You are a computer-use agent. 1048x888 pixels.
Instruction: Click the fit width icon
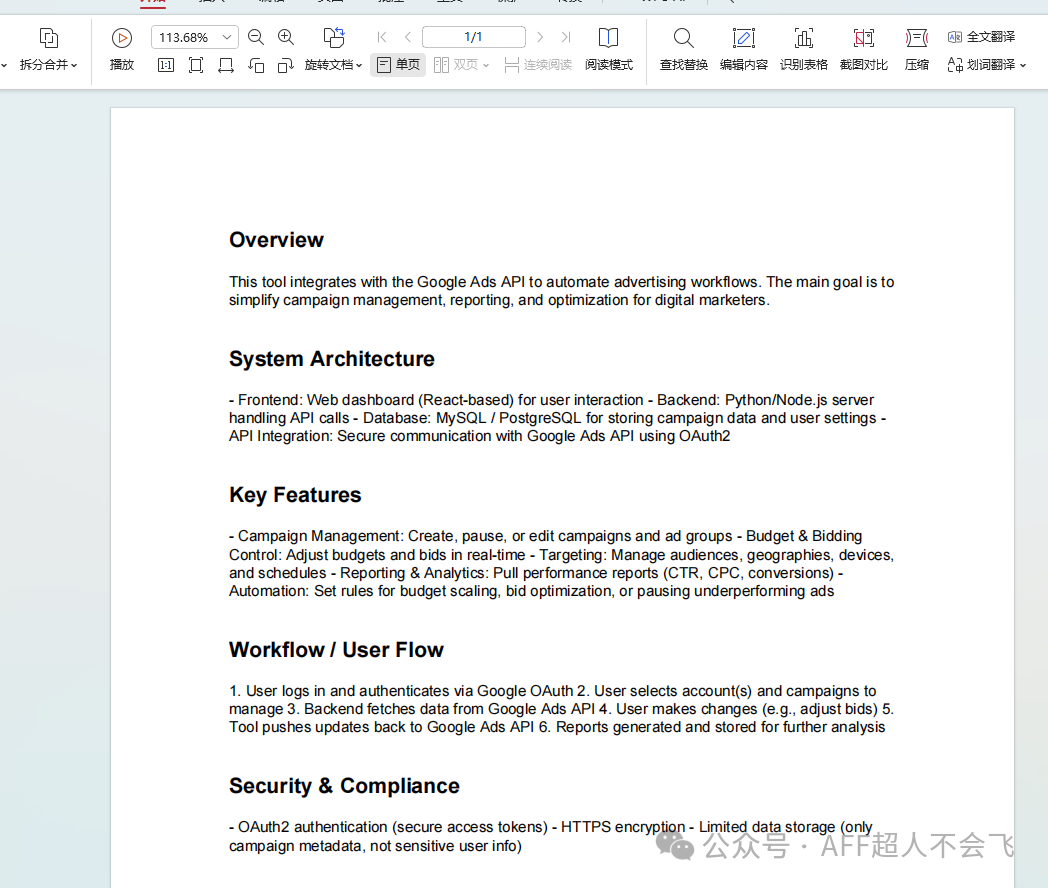(226, 65)
